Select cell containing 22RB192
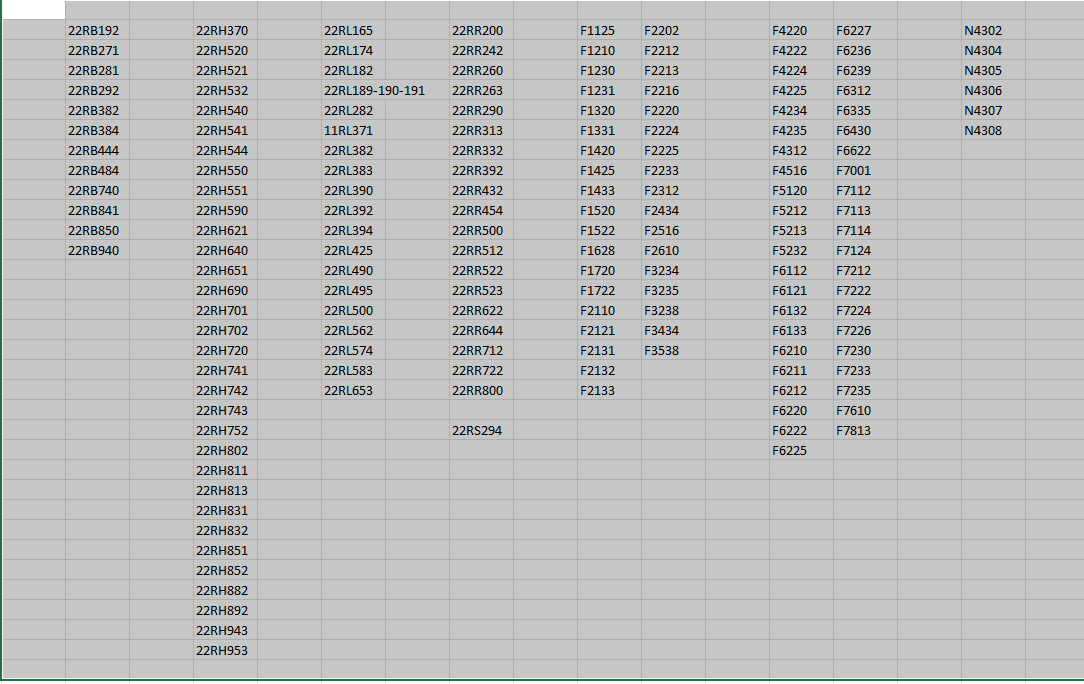Screen dimensions: 1084x684 pos(93,31)
